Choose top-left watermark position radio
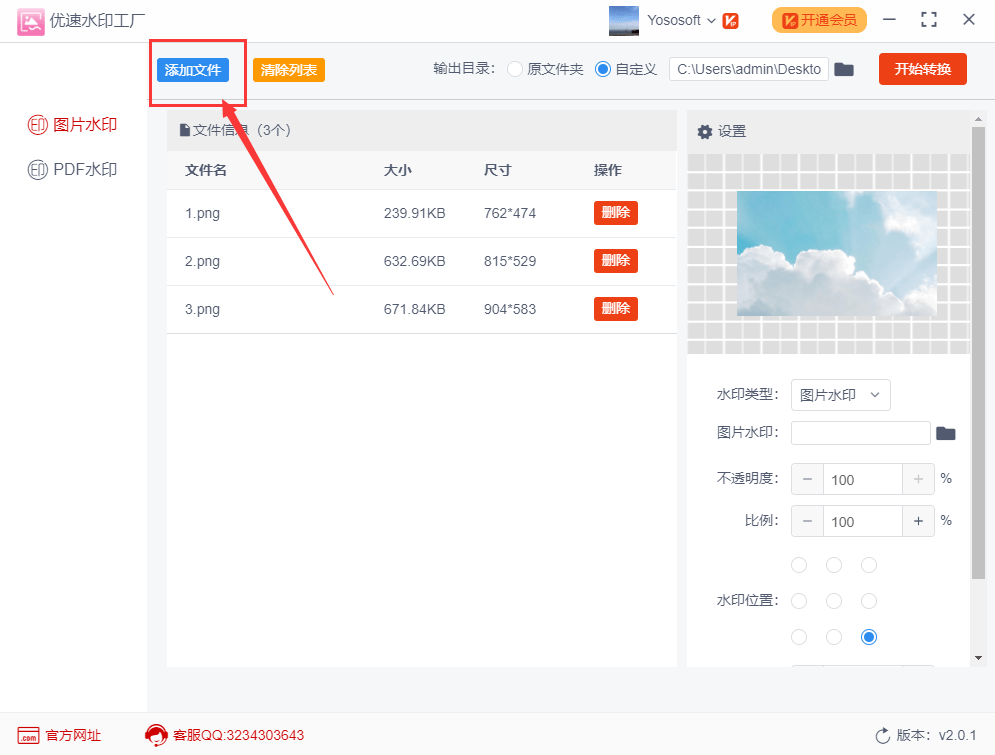Viewport: 995px width, 755px height. pos(799,565)
